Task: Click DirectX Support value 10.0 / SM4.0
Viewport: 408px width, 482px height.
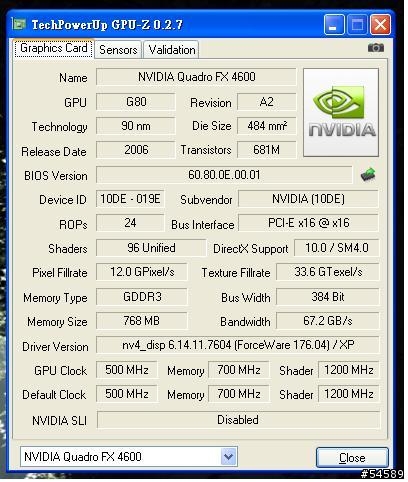Action: coord(337,248)
